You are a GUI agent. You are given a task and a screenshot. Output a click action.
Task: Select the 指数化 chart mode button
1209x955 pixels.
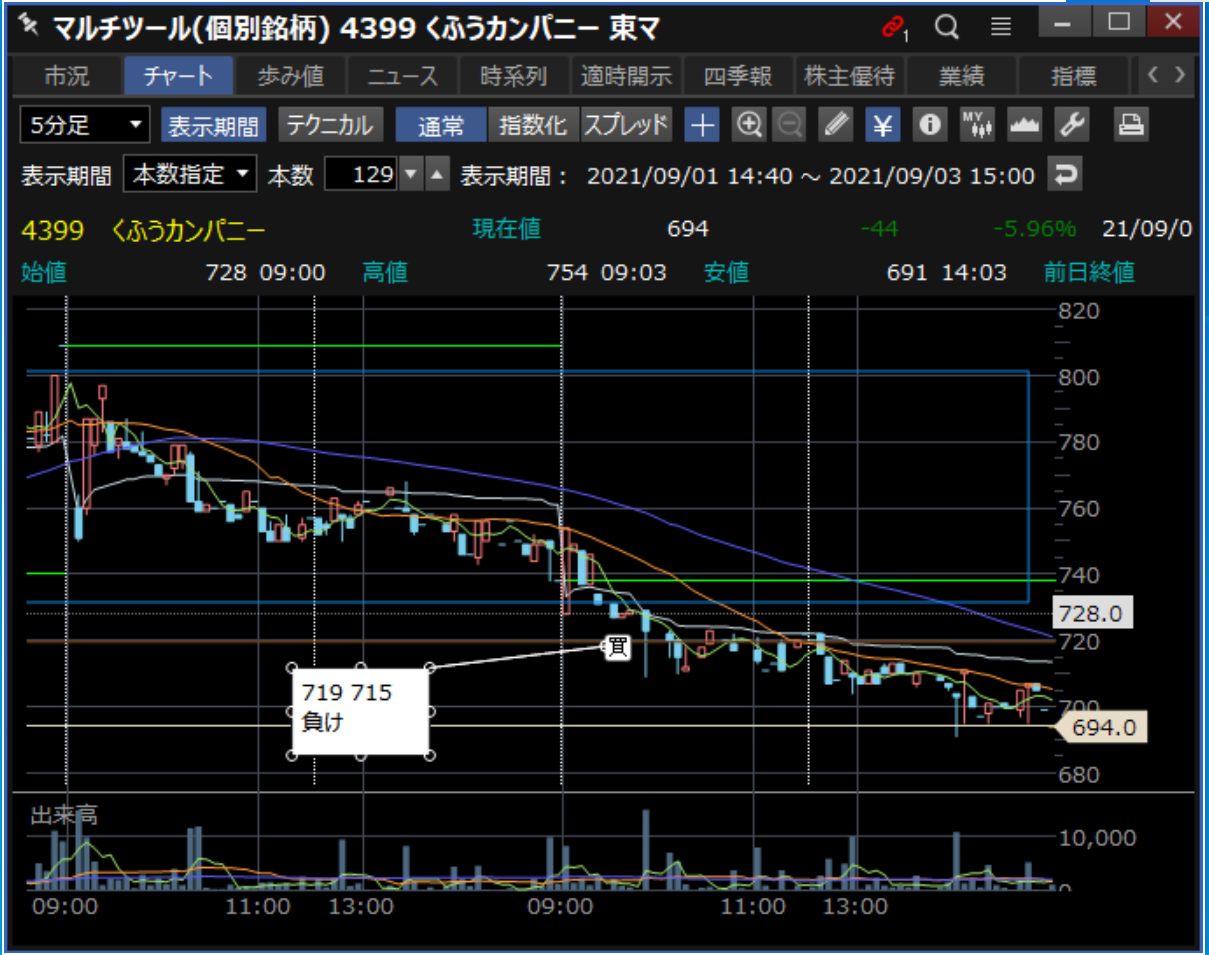(x=533, y=126)
